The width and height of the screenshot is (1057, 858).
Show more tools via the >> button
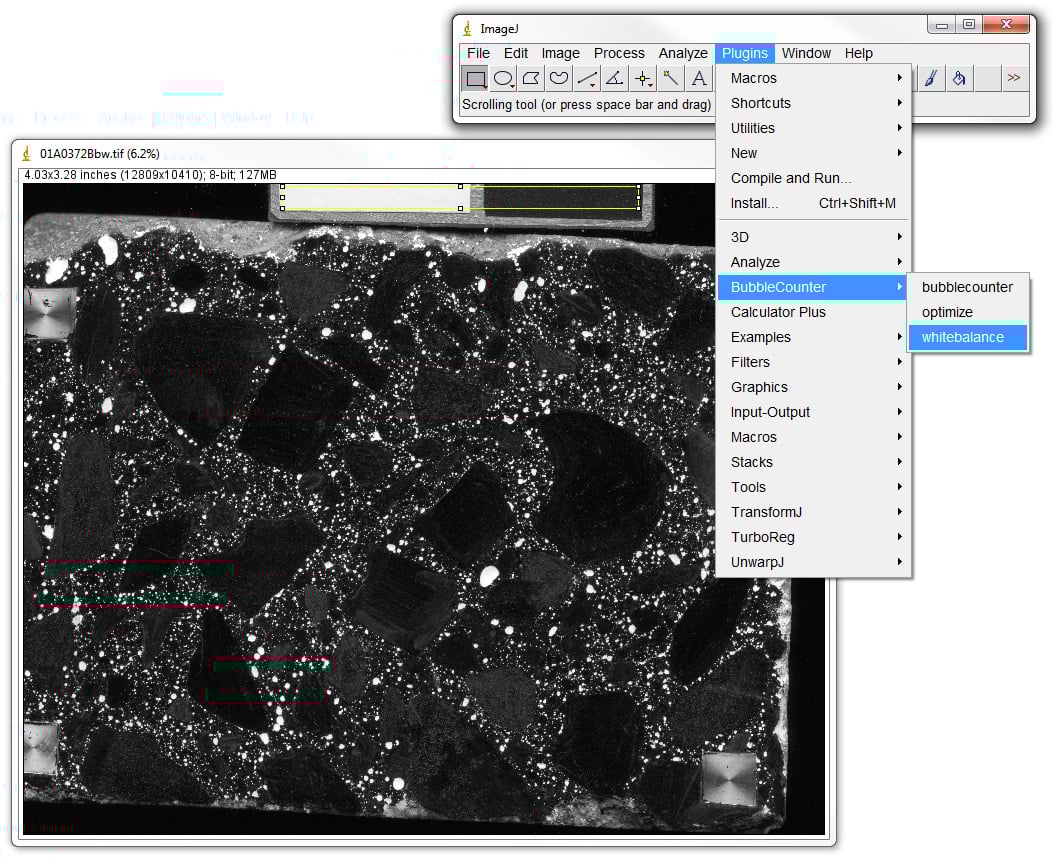point(1014,78)
